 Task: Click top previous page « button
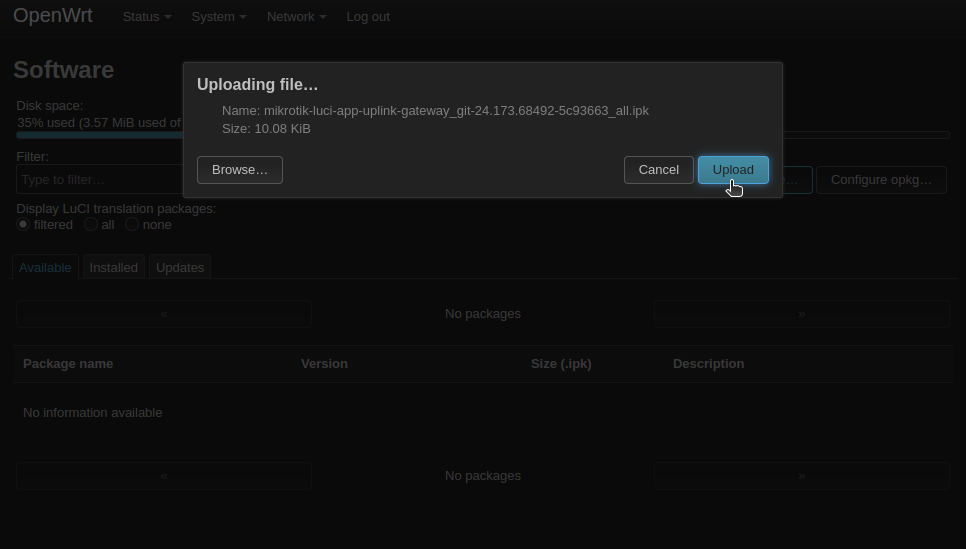tap(164, 314)
